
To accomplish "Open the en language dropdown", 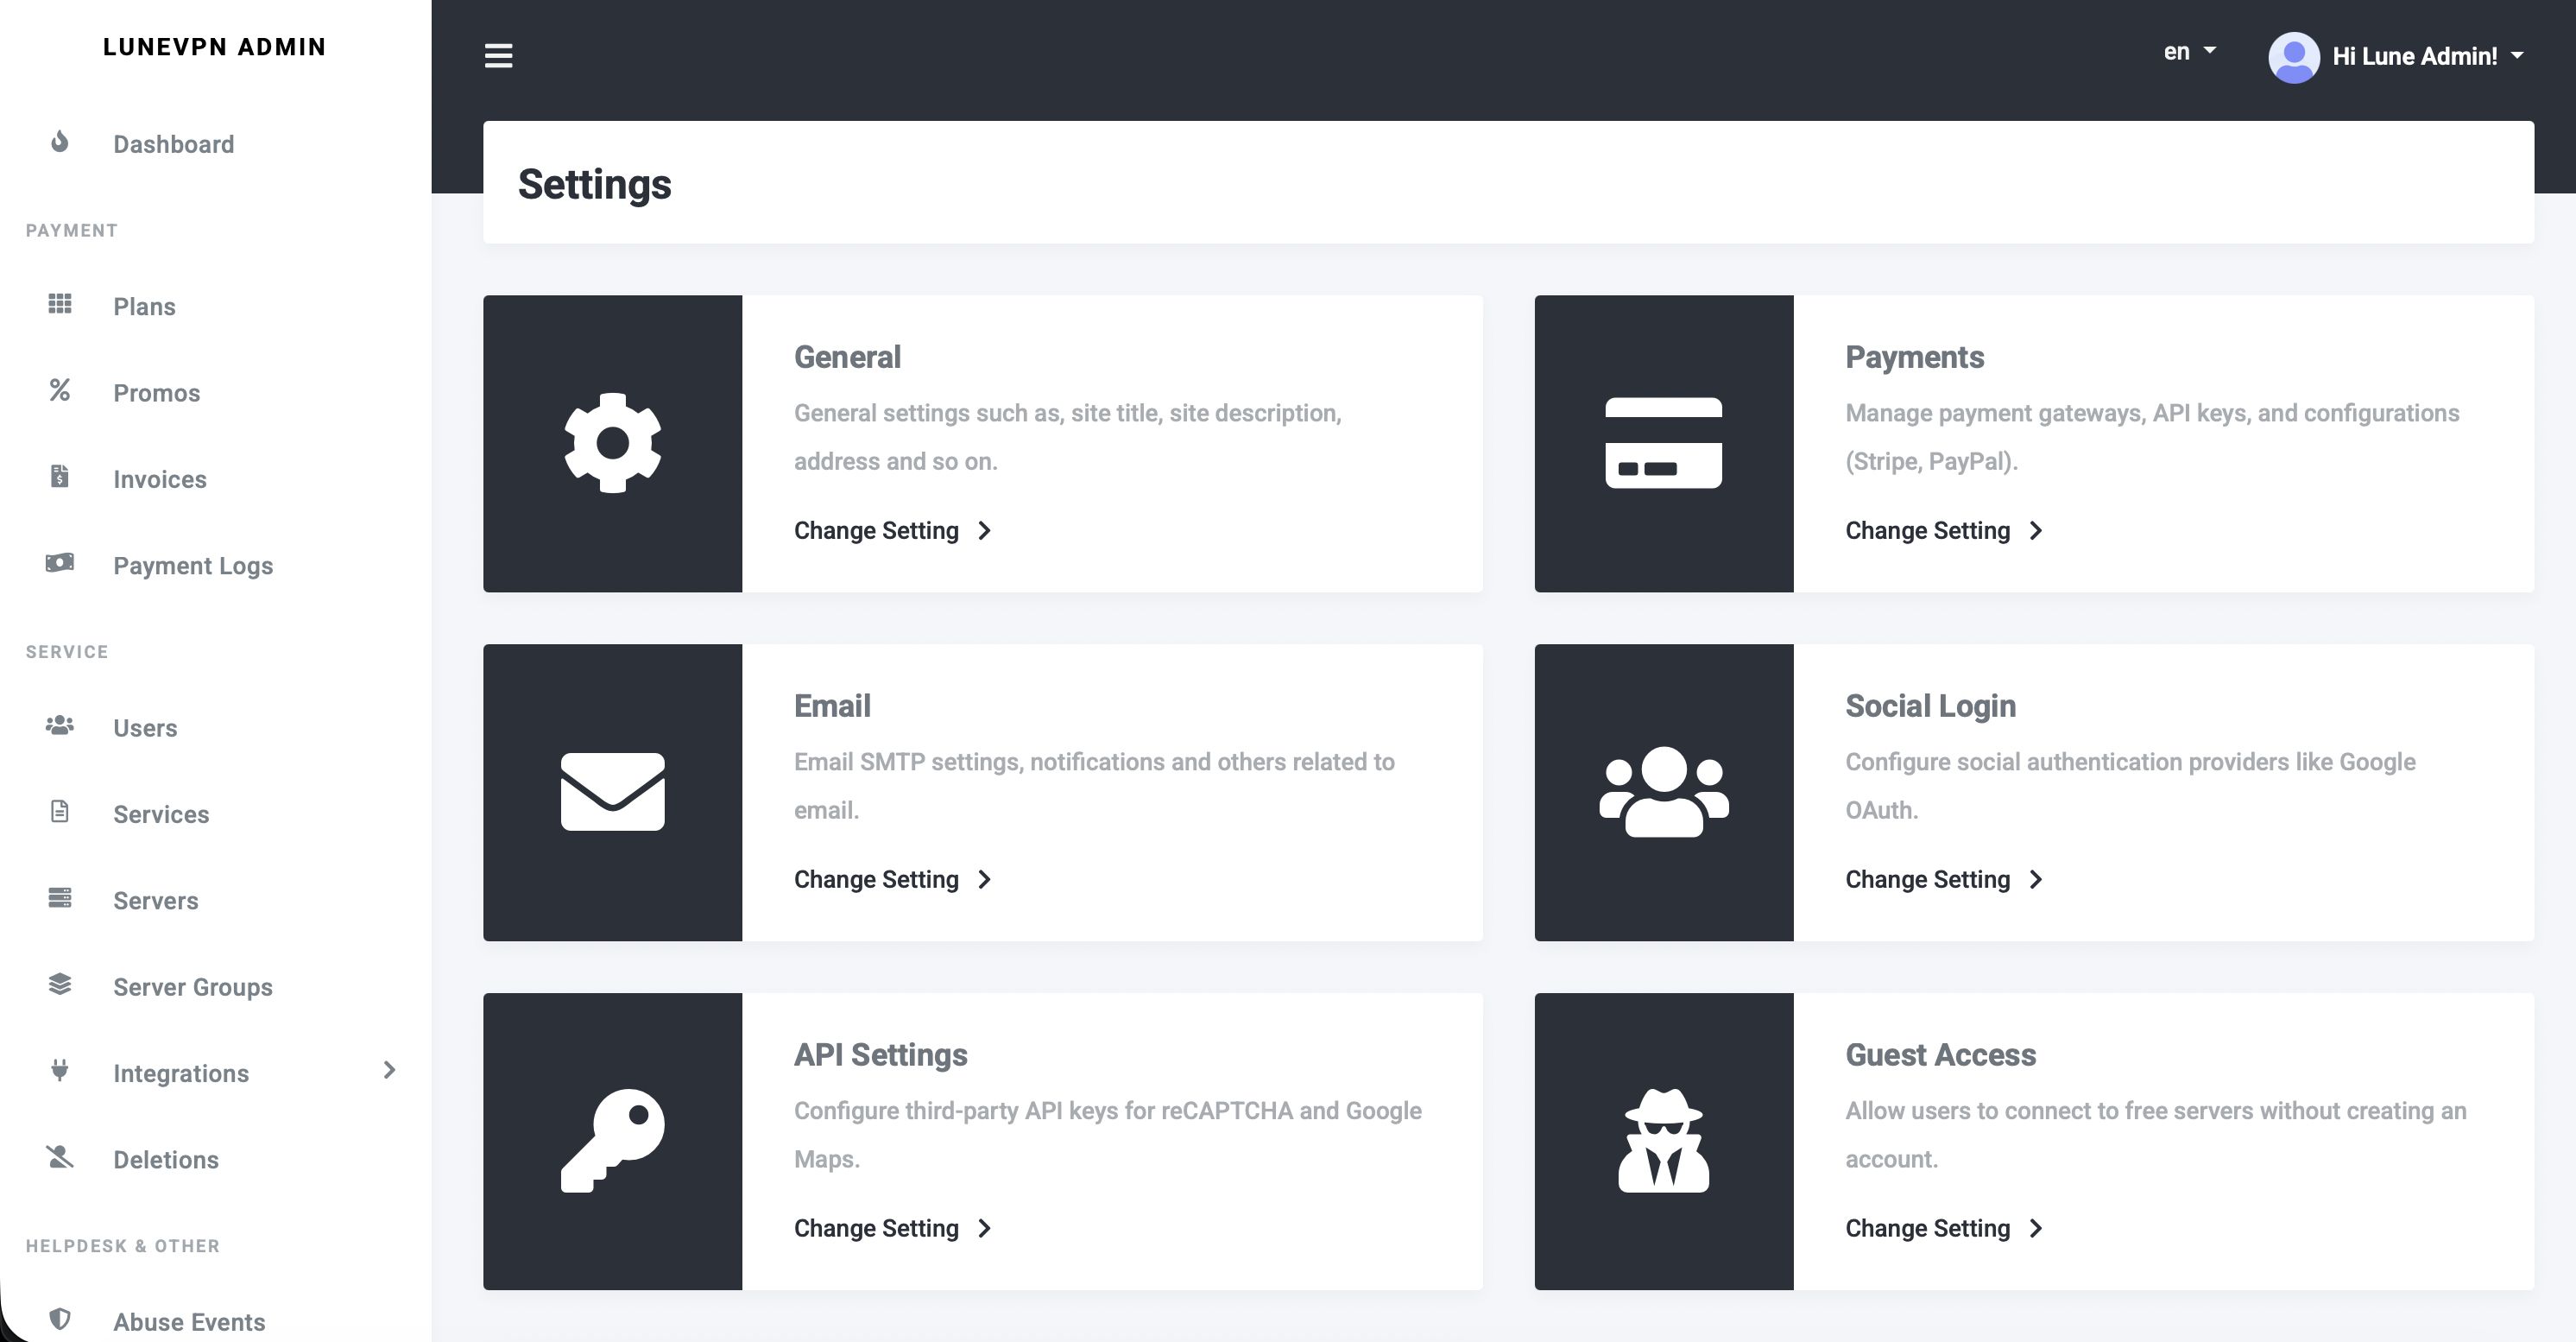I will (x=2189, y=52).
